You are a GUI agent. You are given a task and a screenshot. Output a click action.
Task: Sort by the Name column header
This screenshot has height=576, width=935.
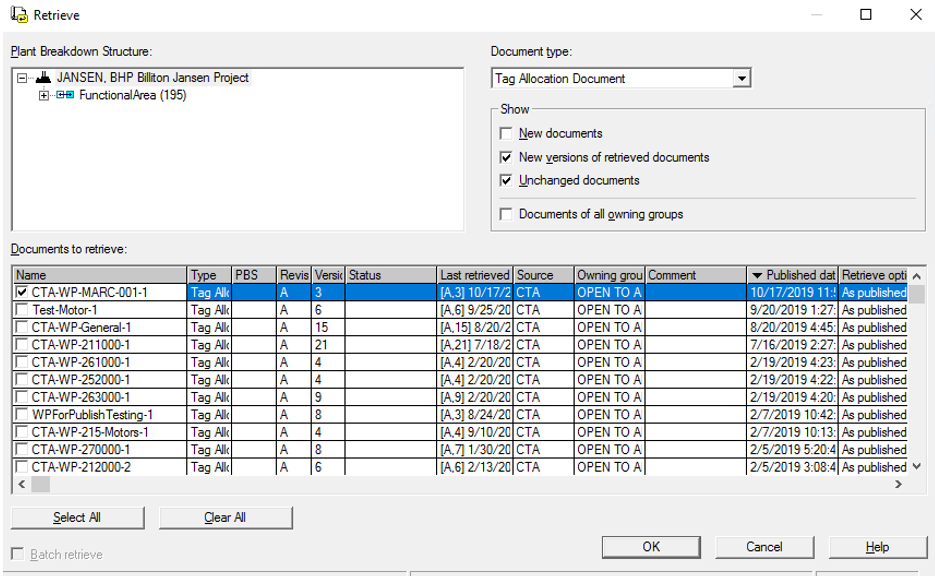(x=100, y=275)
